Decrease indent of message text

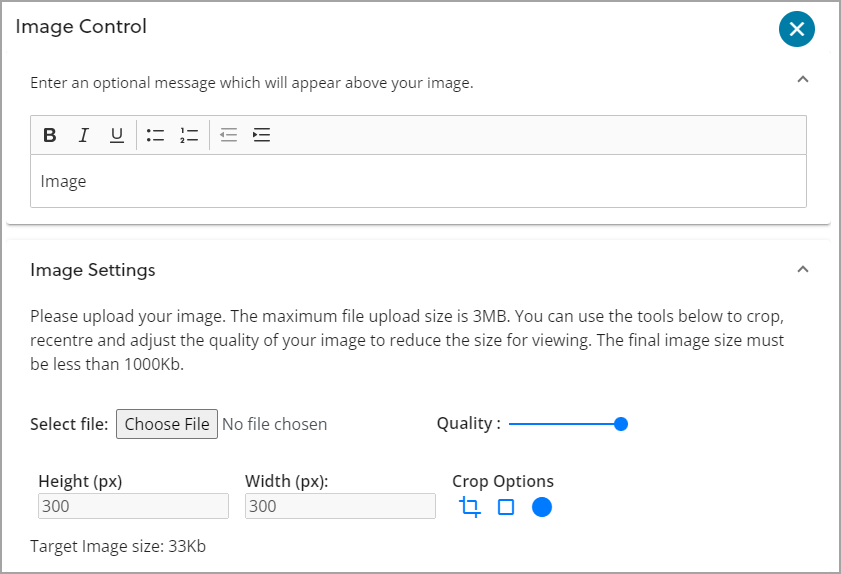point(228,135)
